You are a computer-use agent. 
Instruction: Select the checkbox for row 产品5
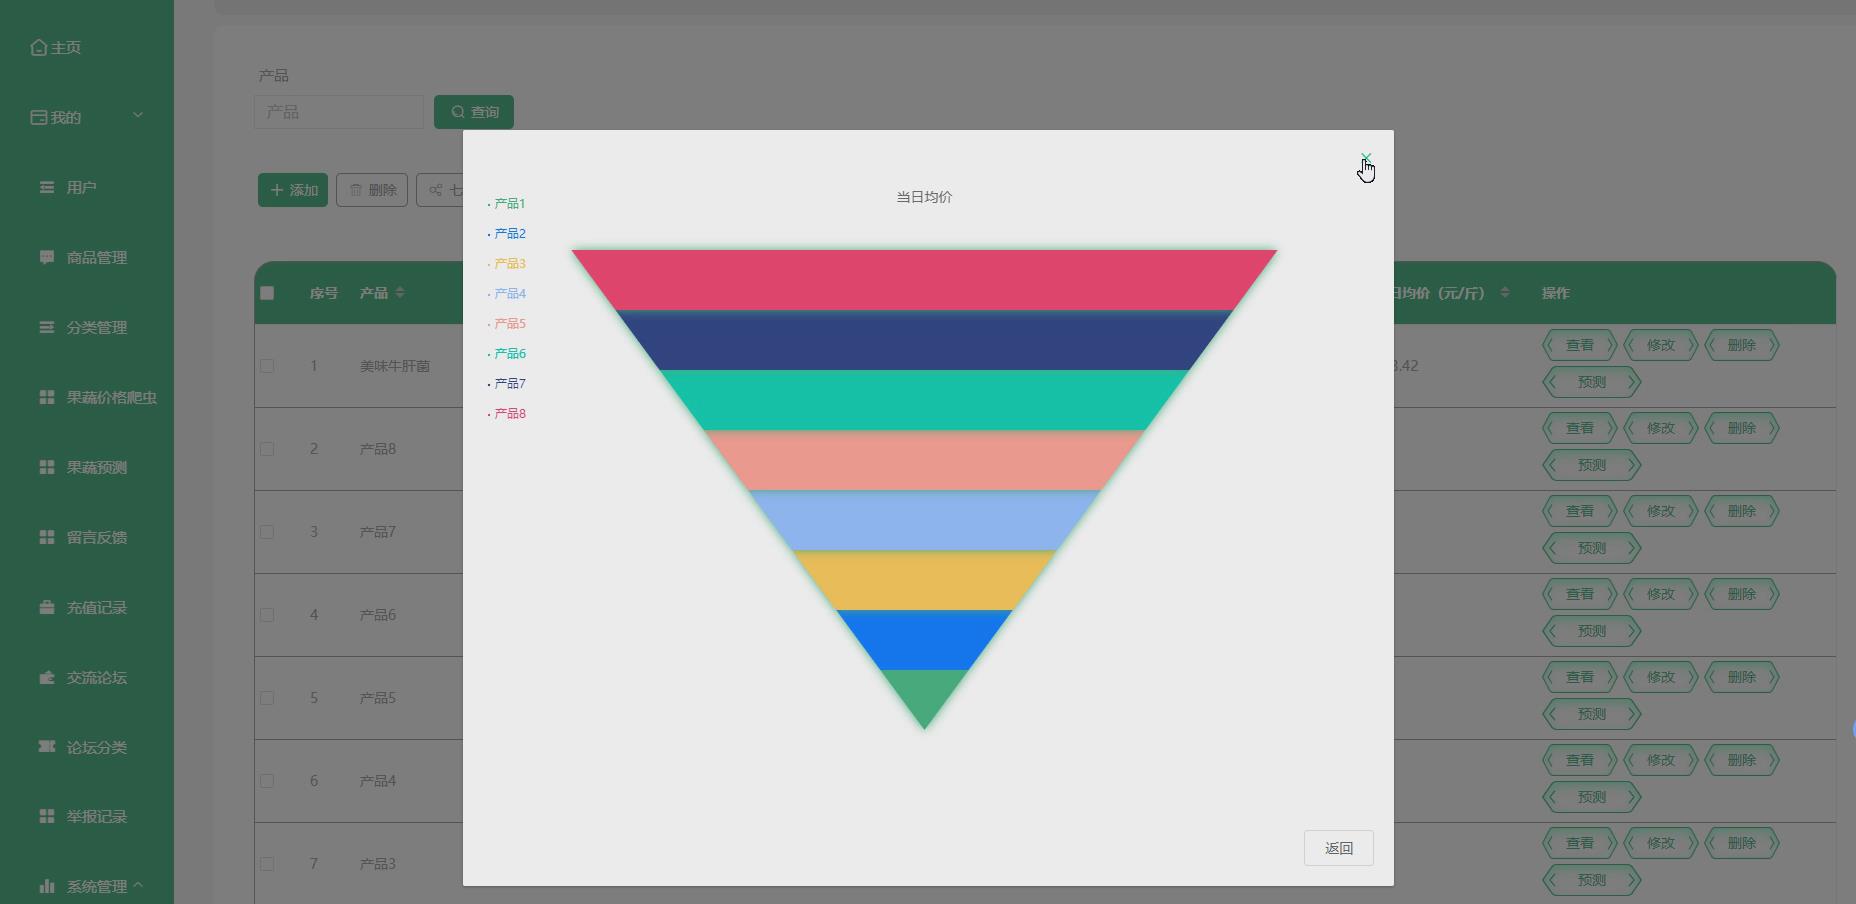coord(267,698)
